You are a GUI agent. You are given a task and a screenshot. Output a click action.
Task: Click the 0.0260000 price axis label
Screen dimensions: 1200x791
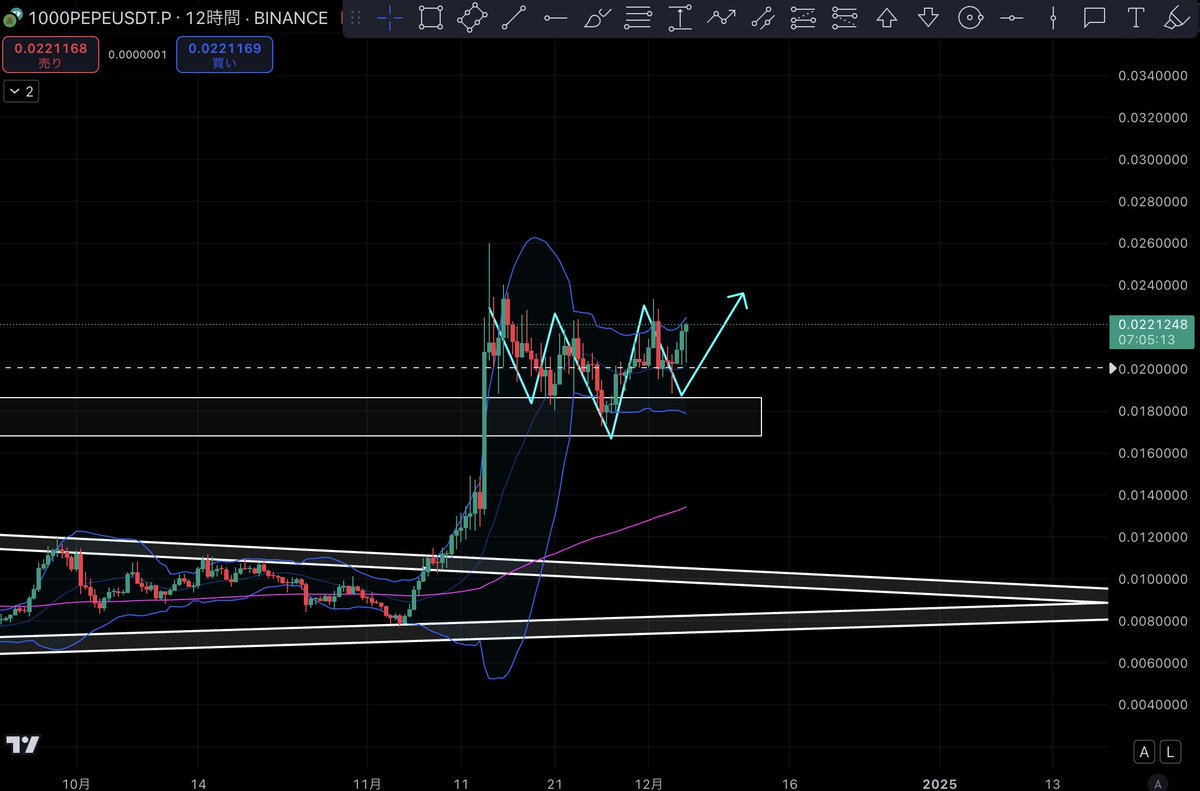1152,244
